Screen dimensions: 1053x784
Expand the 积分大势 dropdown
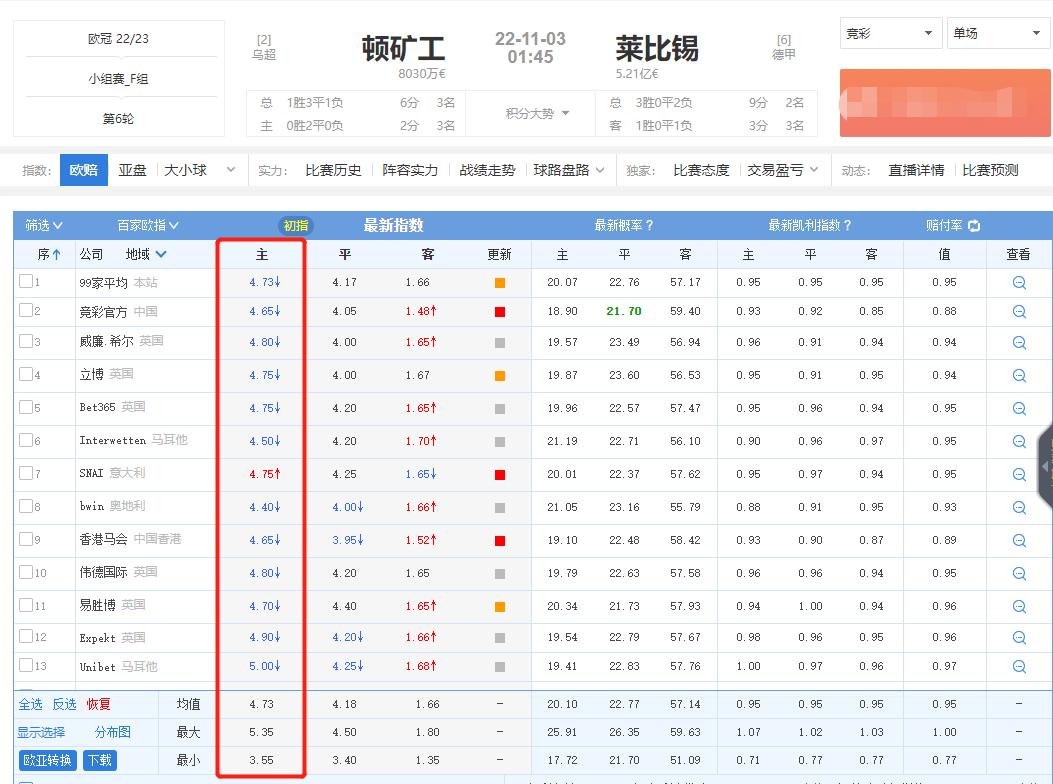531,113
